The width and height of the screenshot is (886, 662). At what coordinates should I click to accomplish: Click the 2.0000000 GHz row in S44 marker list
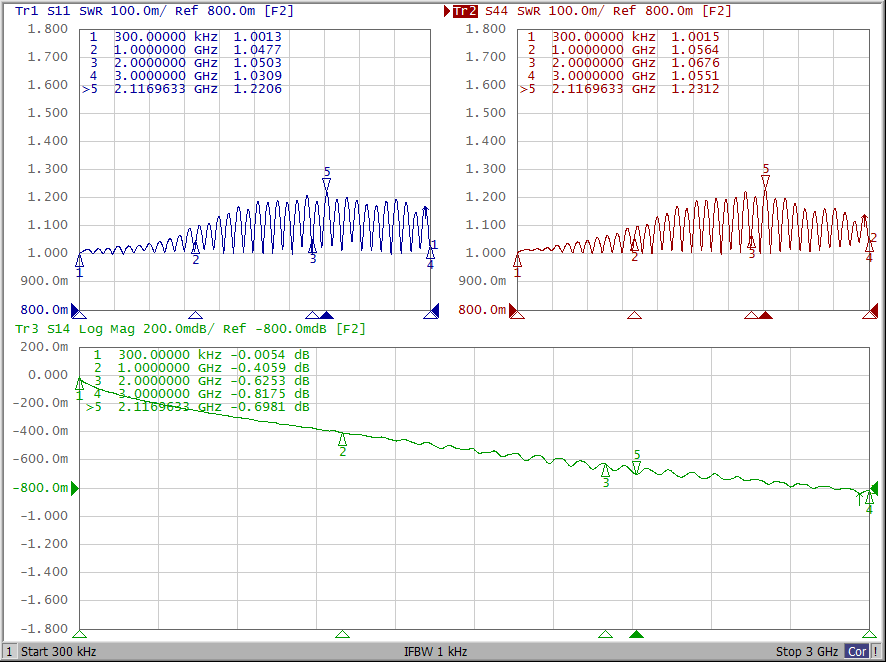coord(620,63)
